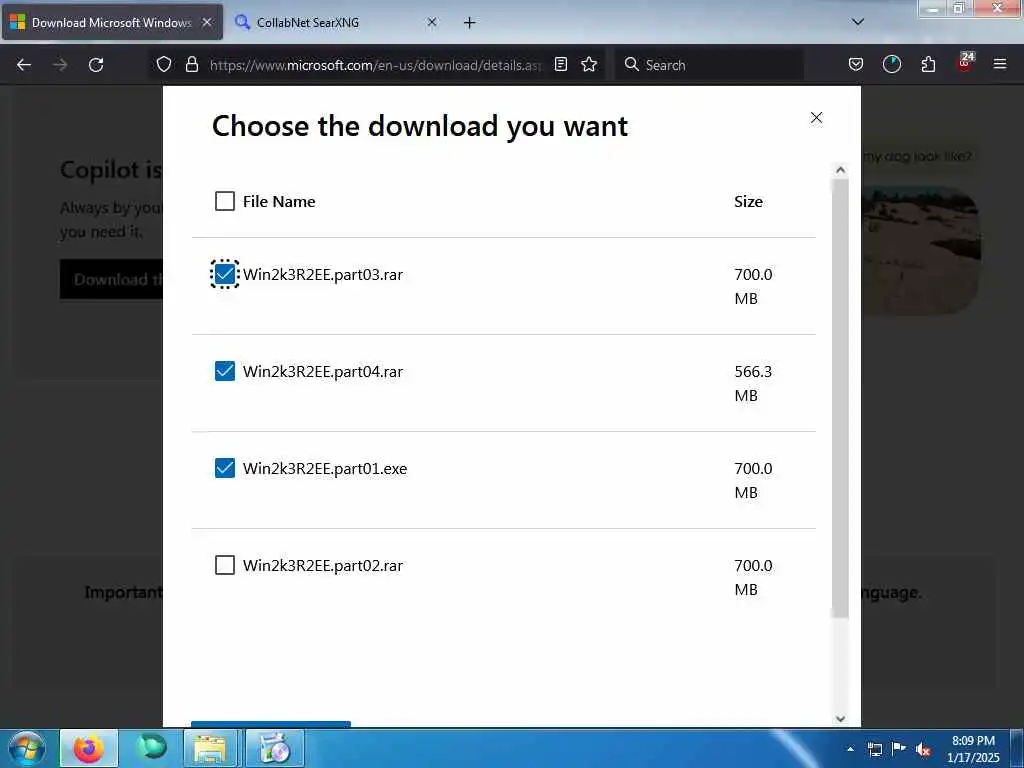Click the Show desktop strip in taskbar
This screenshot has height=768, width=1024.
tap(1017, 748)
